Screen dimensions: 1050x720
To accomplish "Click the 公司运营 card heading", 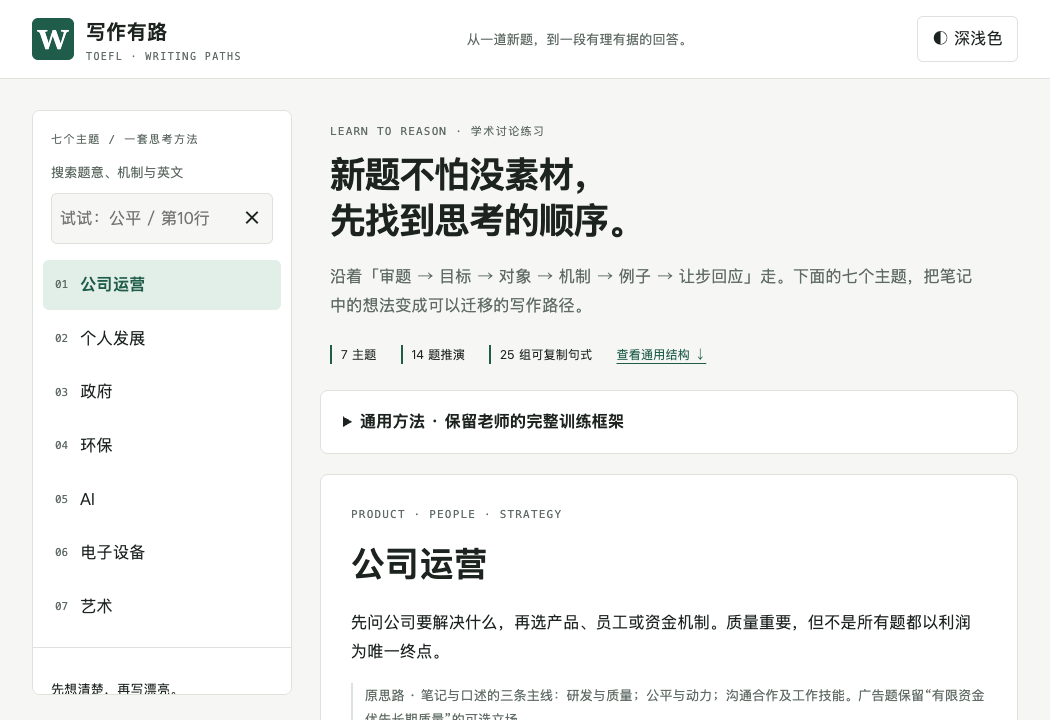I will 419,564.
